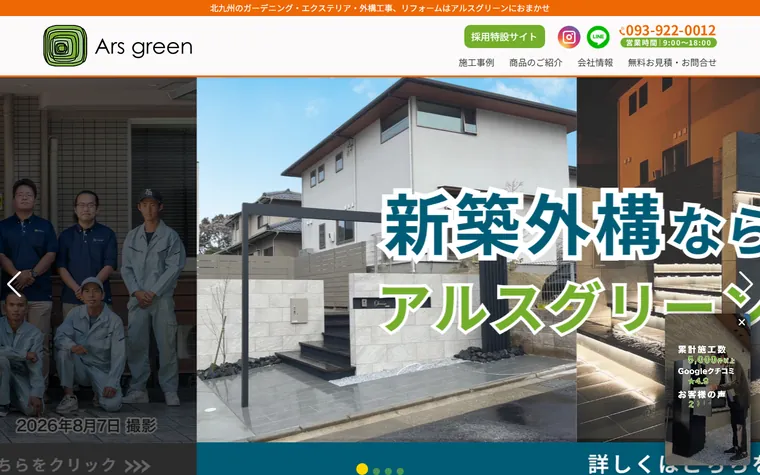Close the floating video popup with X
The image size is (760, 475).
742,322
